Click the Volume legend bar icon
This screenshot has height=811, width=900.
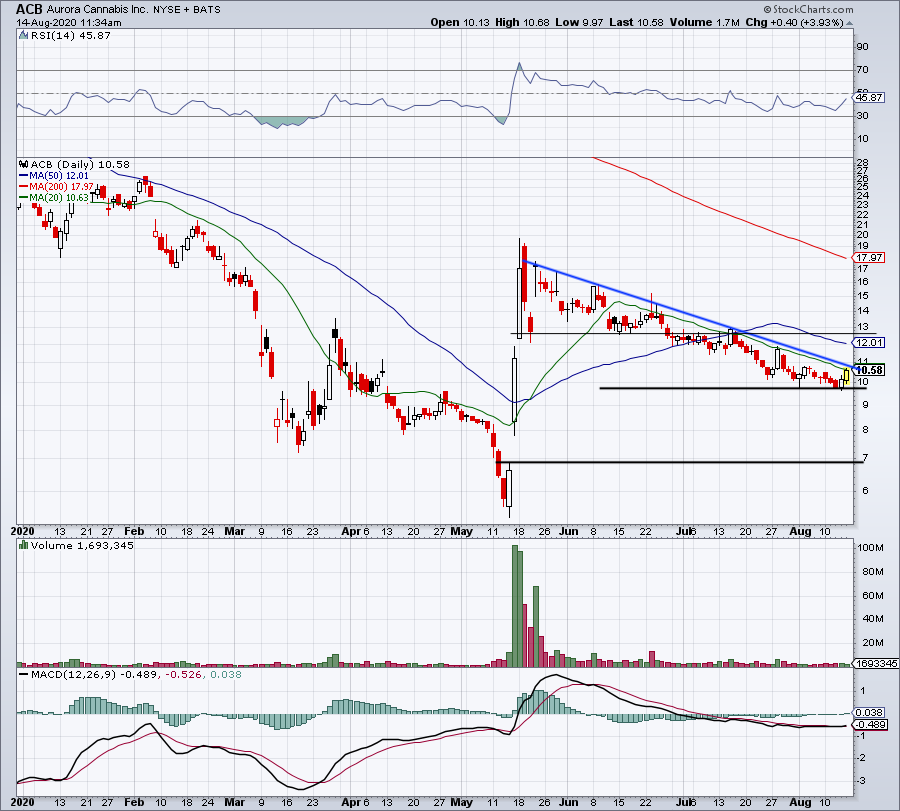click(x=24, y=545)
